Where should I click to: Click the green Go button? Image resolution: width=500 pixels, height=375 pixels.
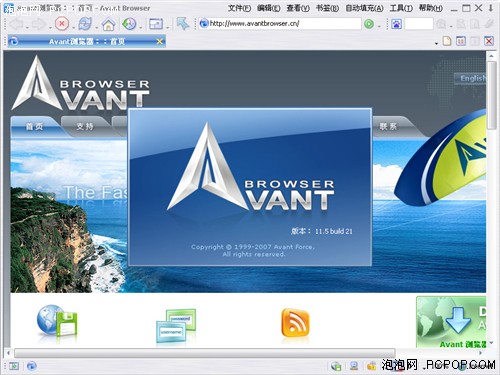click(x=369, y=24)
